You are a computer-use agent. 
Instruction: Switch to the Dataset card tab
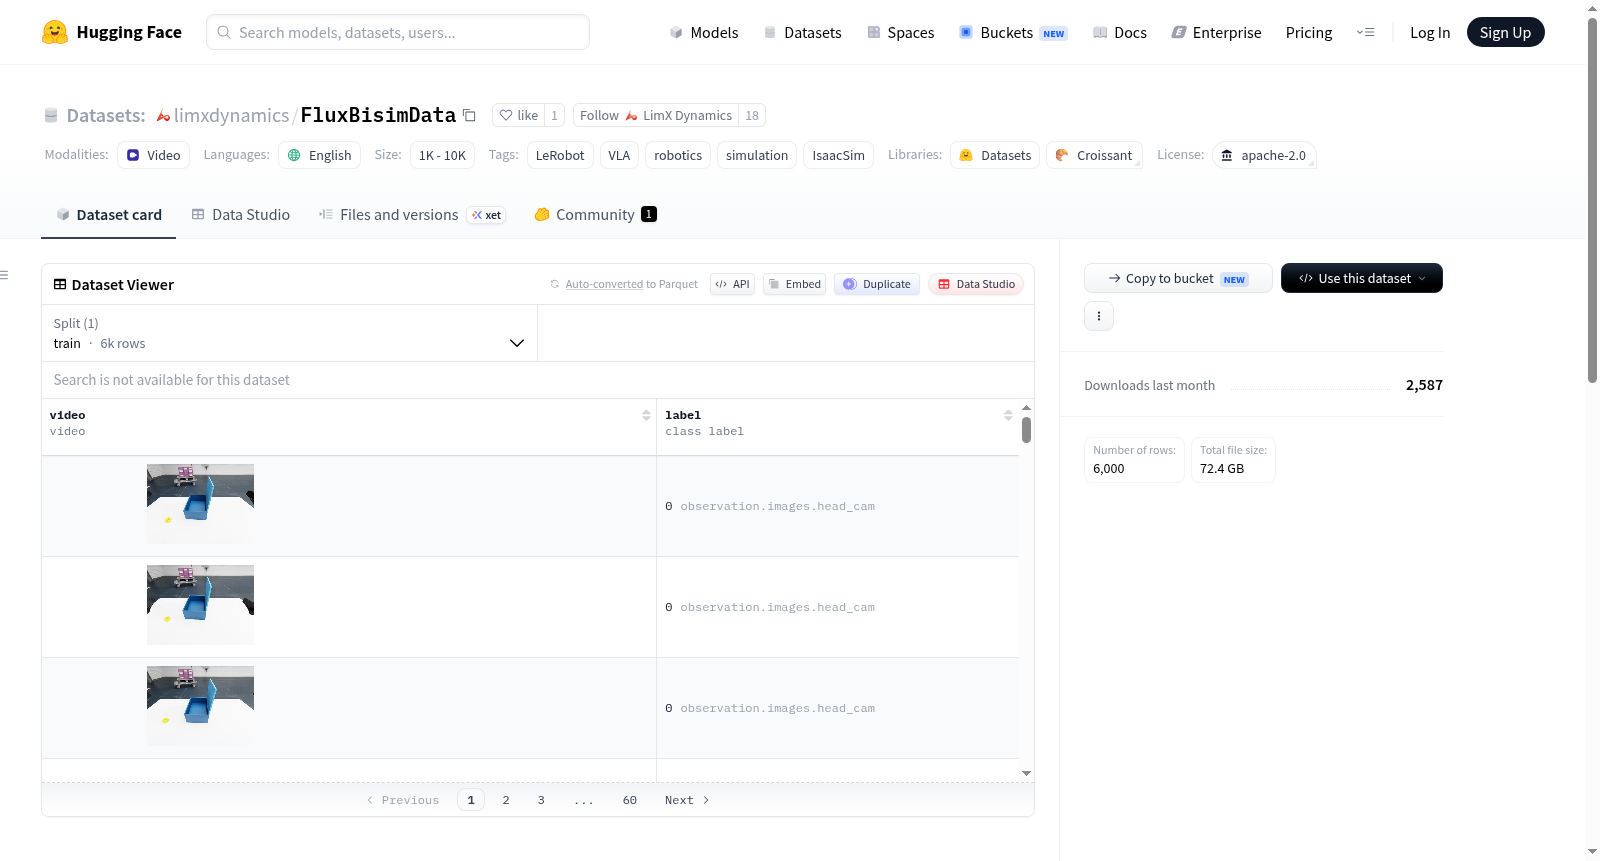[x=108, y=215]
